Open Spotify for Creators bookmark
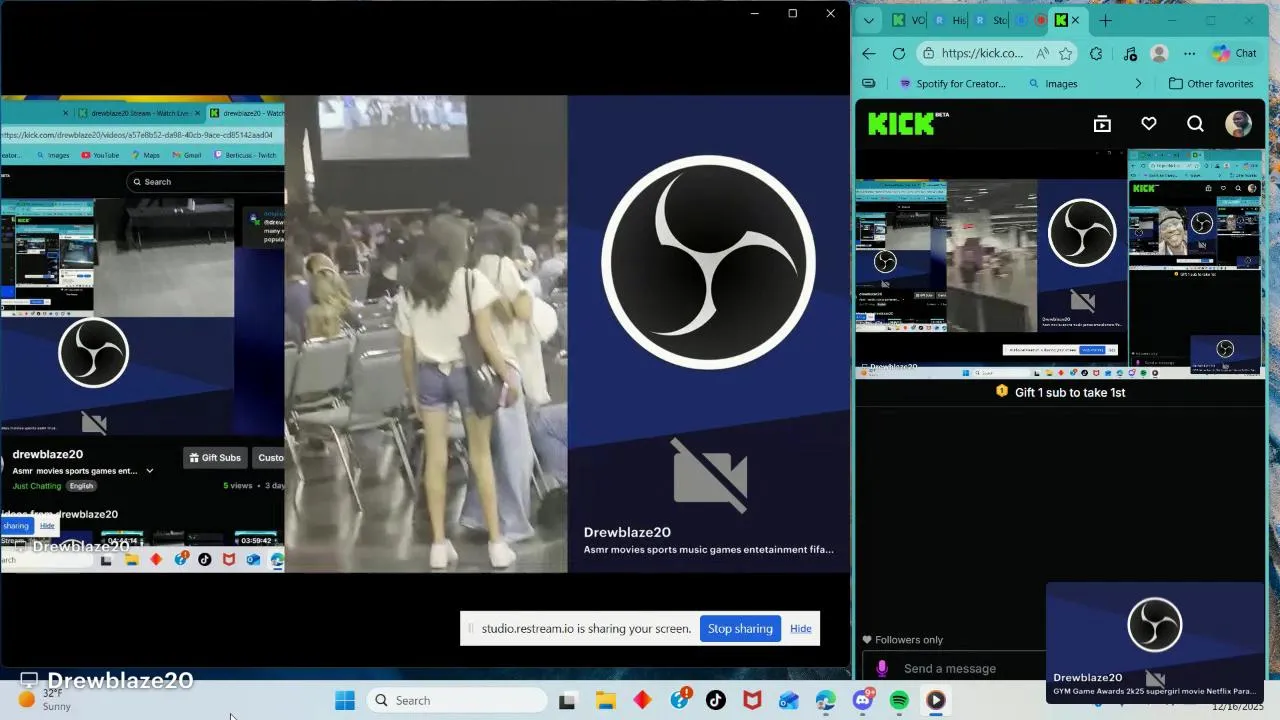 pyautogui.click(x=954, y=84)
